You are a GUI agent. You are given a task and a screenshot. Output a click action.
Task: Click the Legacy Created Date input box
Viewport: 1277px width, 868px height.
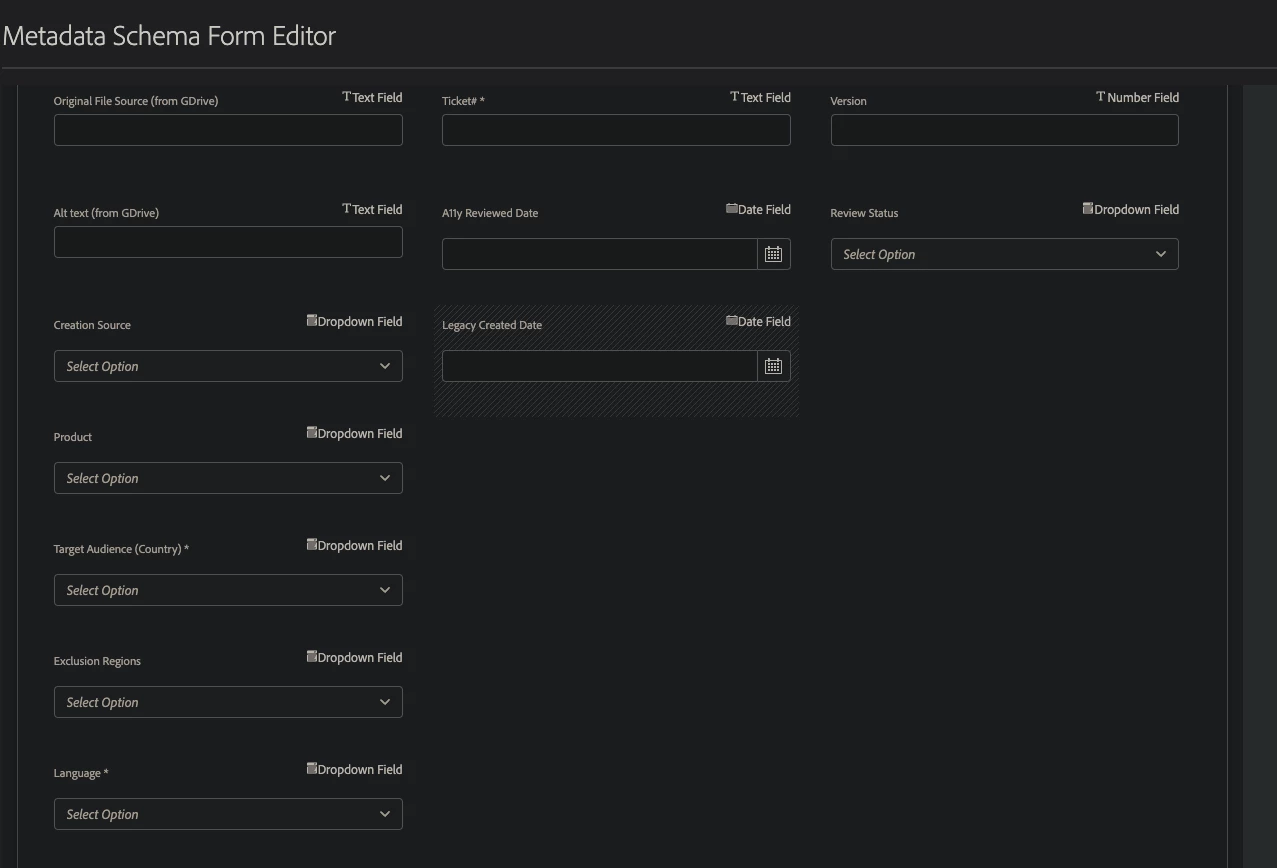599,366
